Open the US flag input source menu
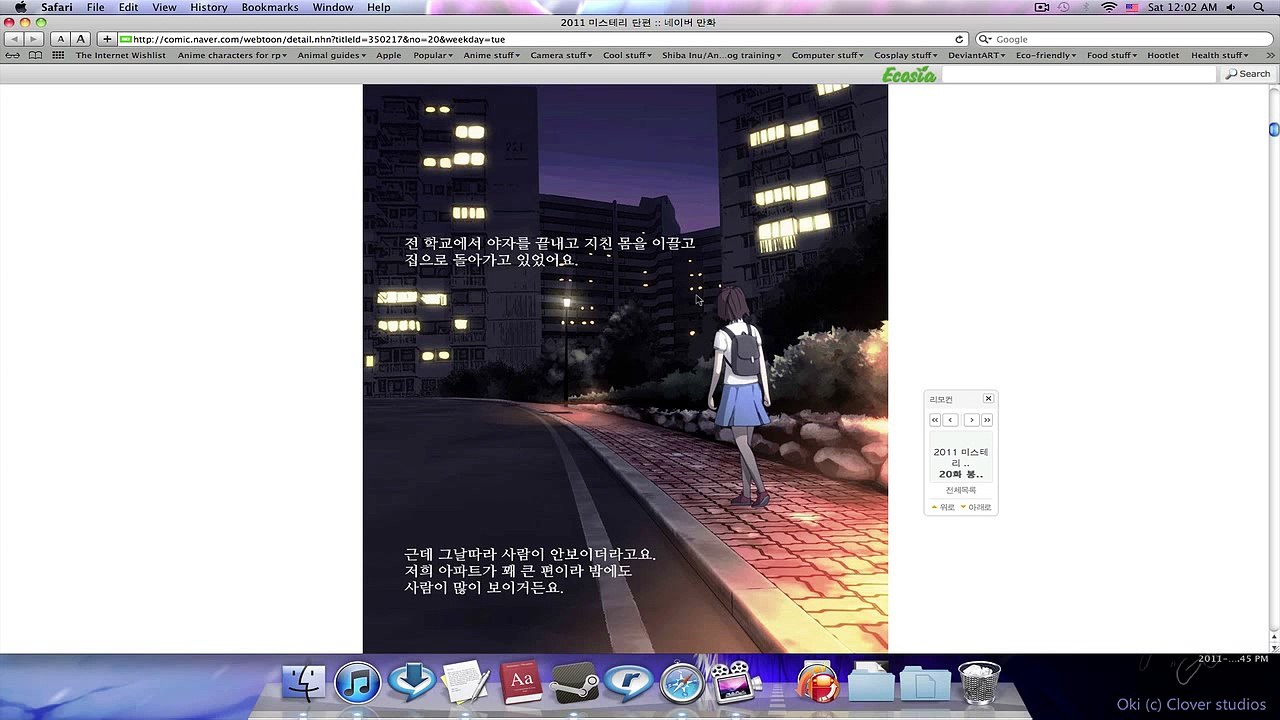Screen dimensions: 1280x720 (1132, 7)
